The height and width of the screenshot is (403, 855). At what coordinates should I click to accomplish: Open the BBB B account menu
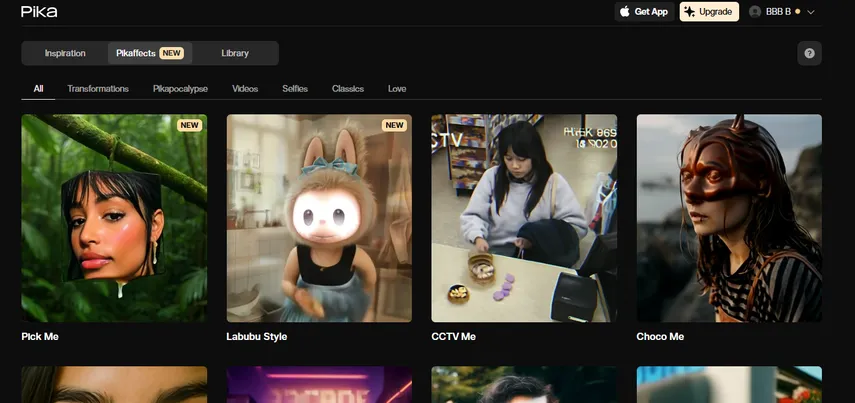pyautogui.click(x=780, y=12)
